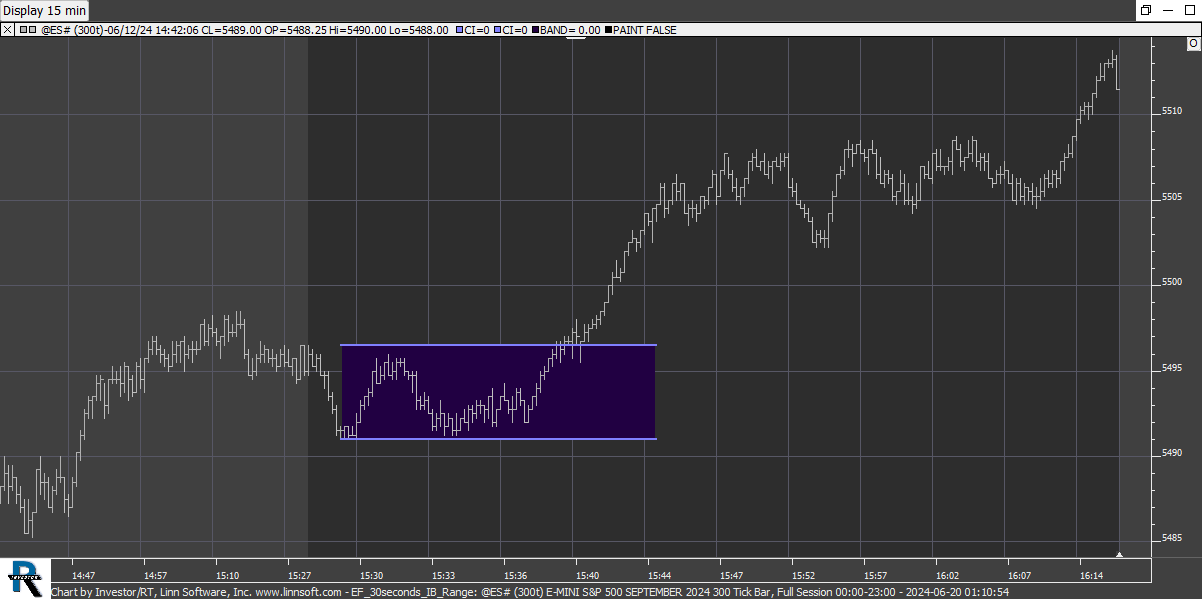This screenshot has width=1202, height=599.
Task: Click the first square icon beside @ES# label
Action: point(22,30)
